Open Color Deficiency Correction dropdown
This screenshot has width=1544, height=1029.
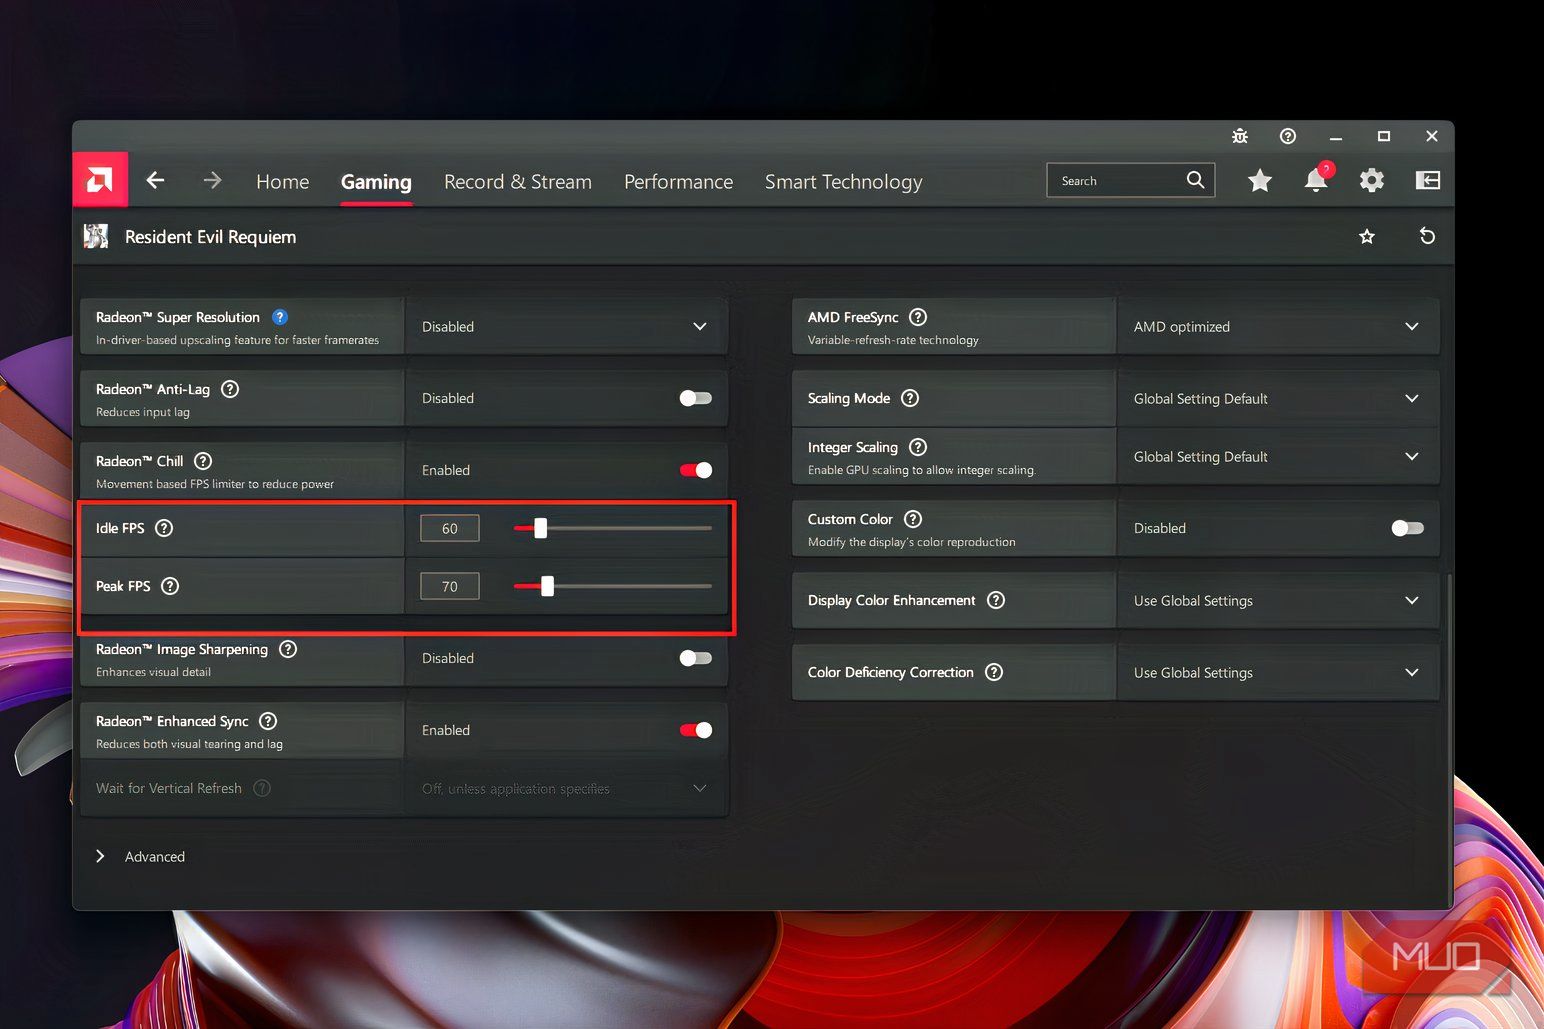click(1278, 673)
